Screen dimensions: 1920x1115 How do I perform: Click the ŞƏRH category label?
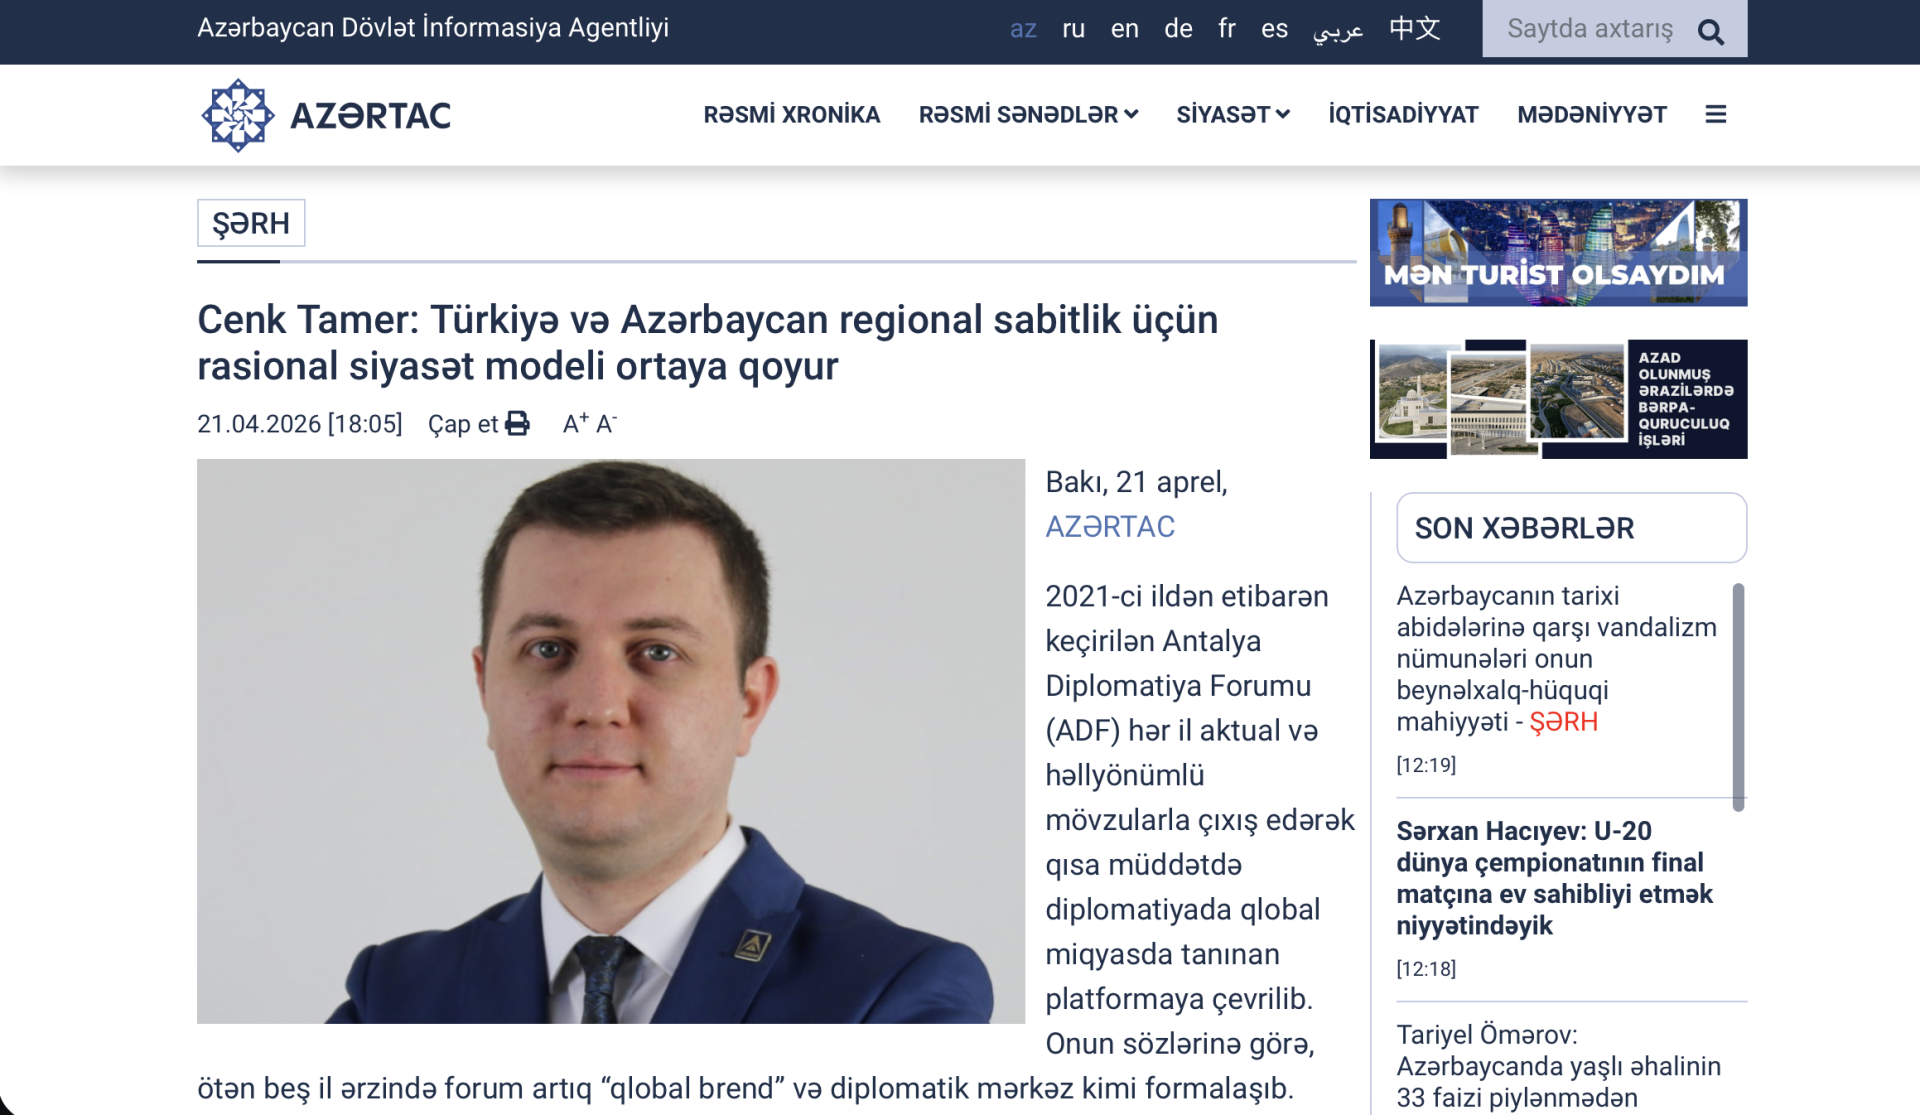tap(251, 223)
